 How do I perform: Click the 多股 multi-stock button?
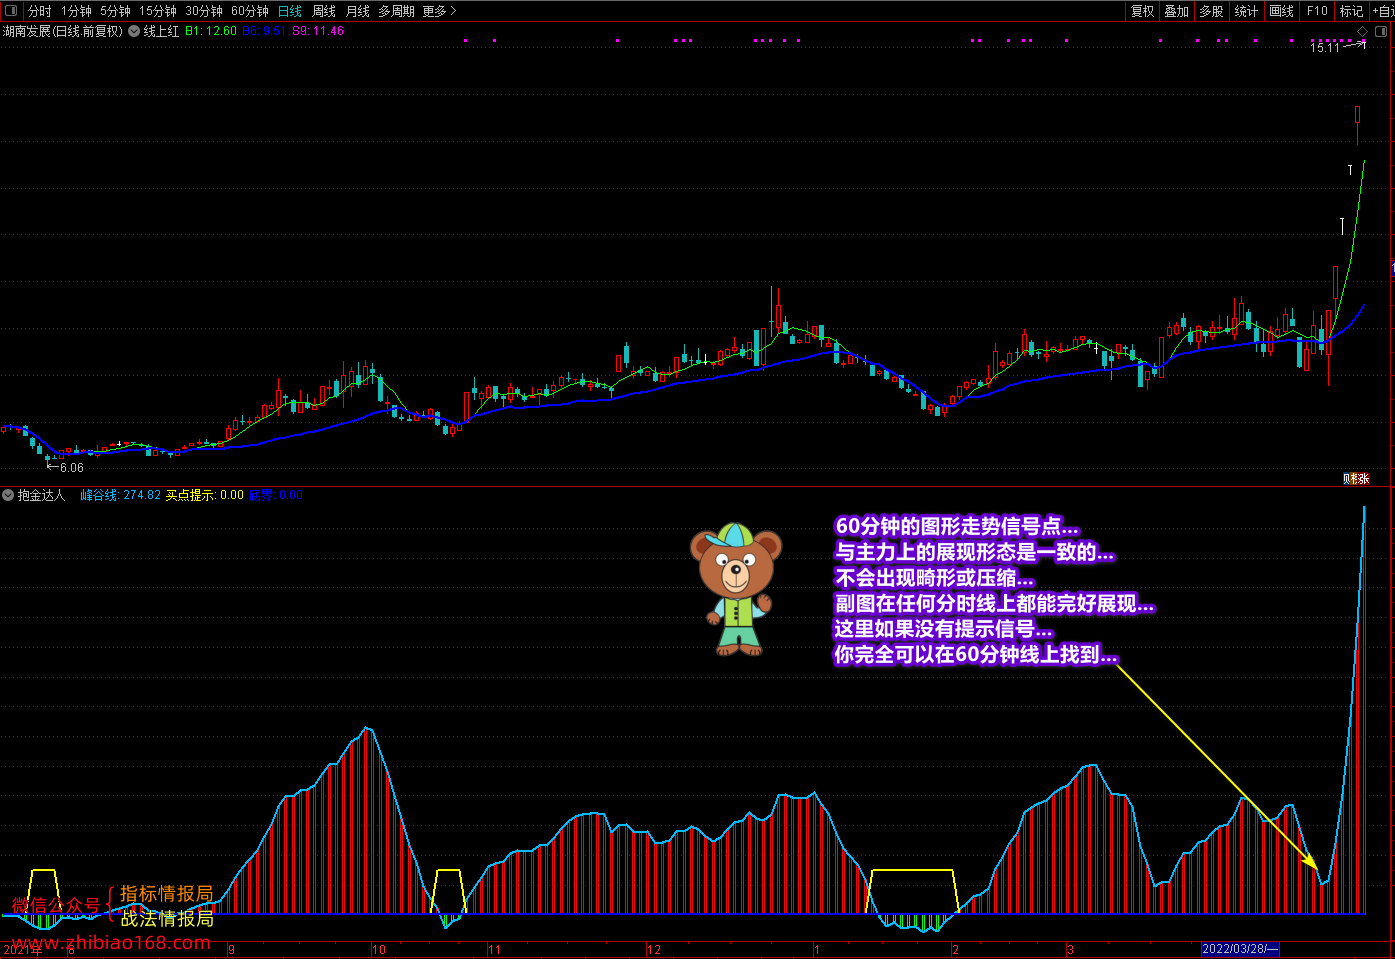(x=1212, y=11)
